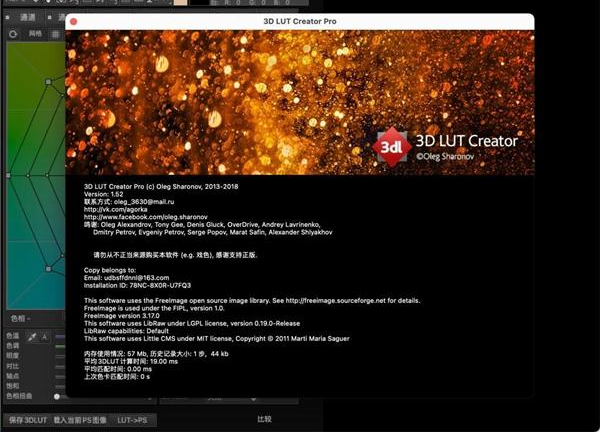Click the LUT->PS button
The image size is (600, 432).
[132, 420]
